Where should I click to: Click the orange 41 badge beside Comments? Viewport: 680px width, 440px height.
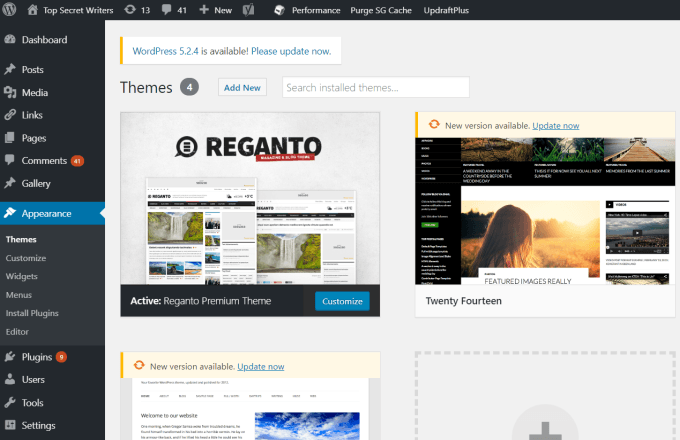click(77, 161)
